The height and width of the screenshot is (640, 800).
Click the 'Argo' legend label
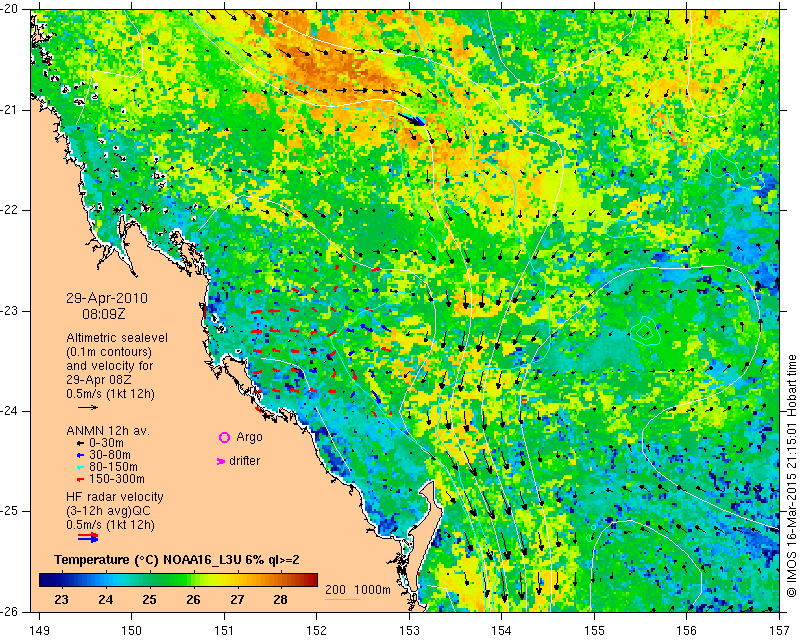click(x=249, y=437)
